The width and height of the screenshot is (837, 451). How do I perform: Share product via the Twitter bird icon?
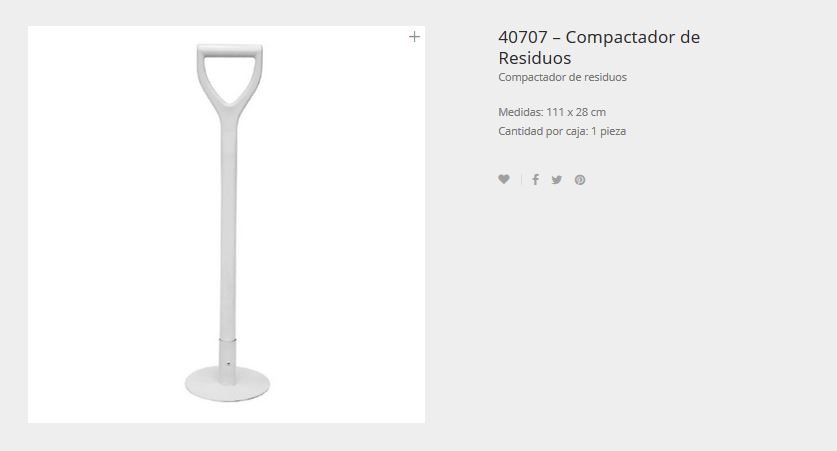[557, 180]
